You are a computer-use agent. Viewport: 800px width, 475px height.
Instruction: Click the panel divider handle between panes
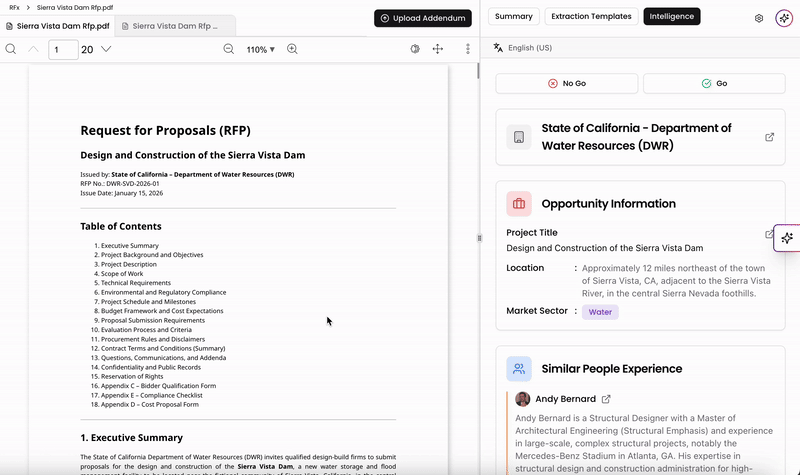(x=479, y=238)
